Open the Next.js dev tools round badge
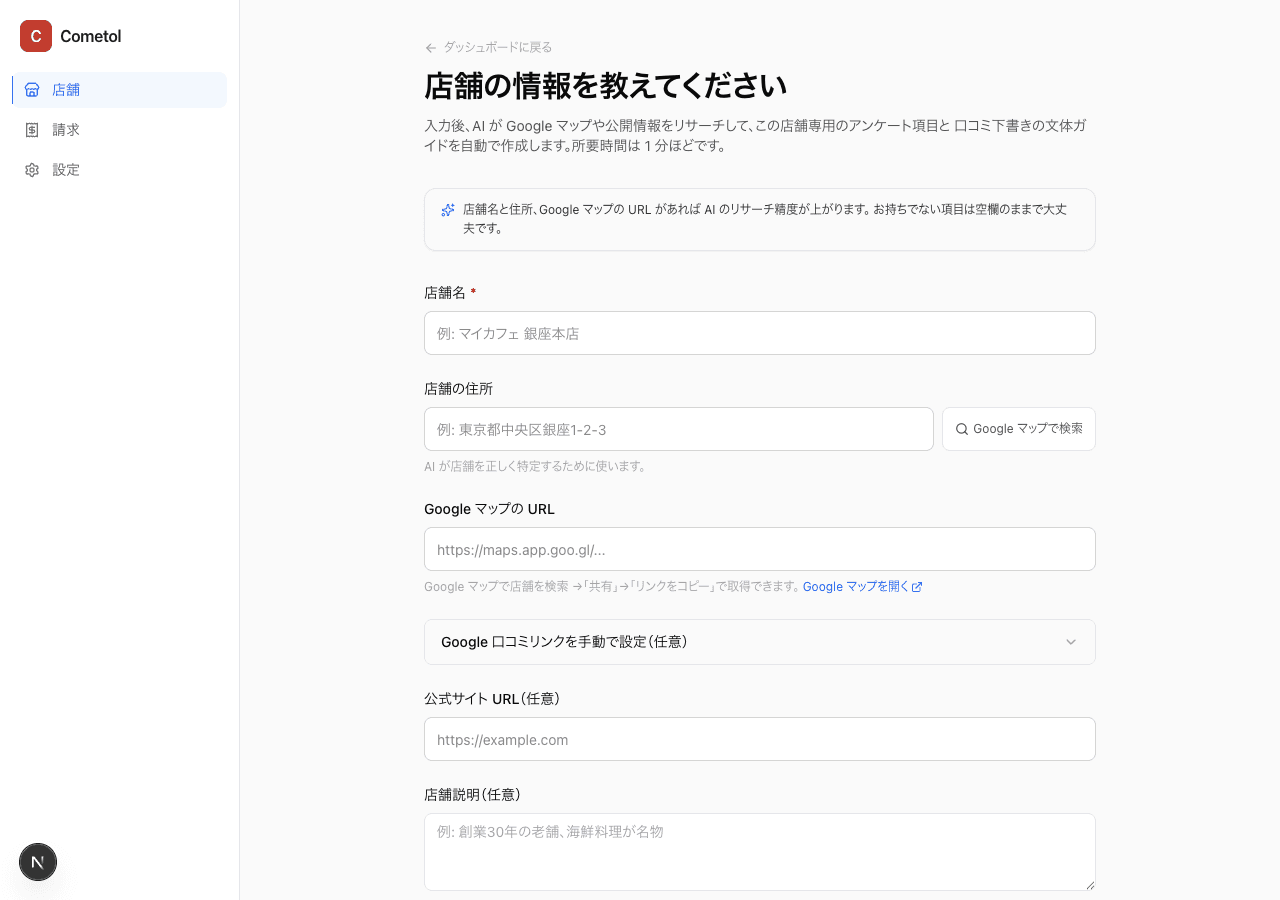This screenshot has height=900, width=1280. 38,862
